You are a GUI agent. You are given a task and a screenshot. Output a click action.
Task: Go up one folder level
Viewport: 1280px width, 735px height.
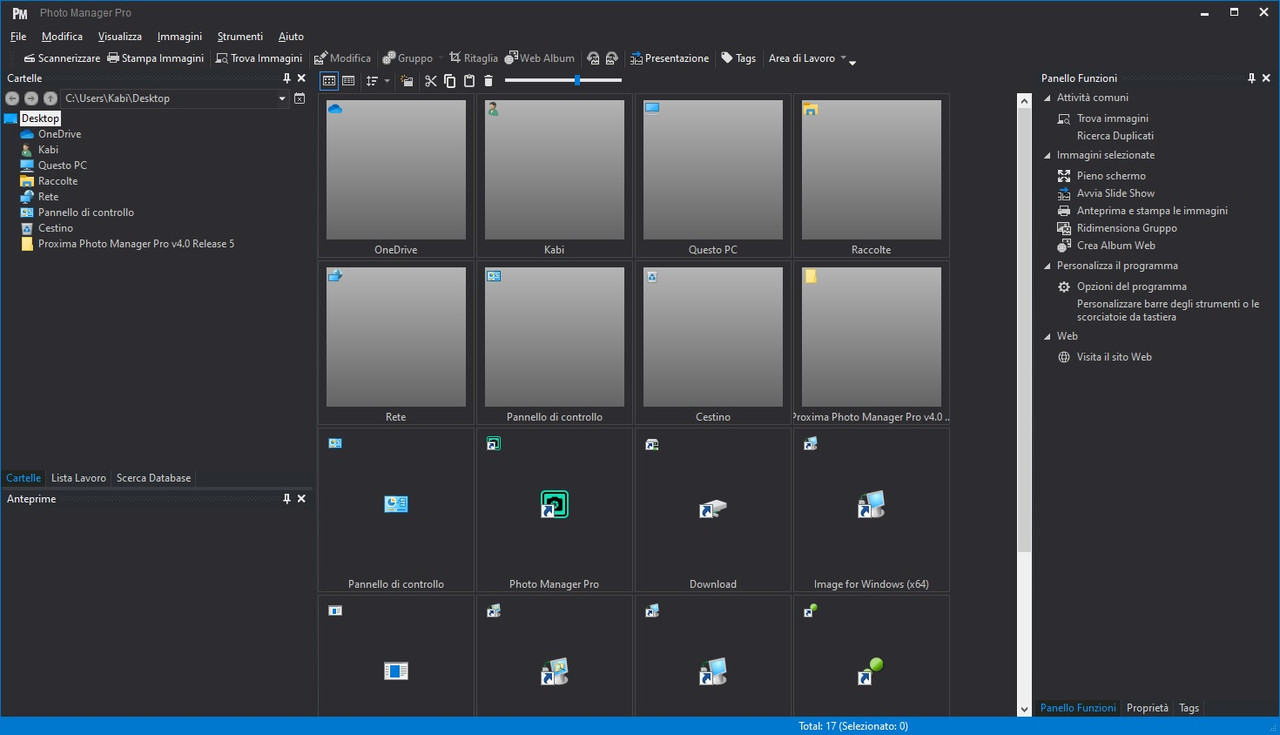(x=50, y=98)
